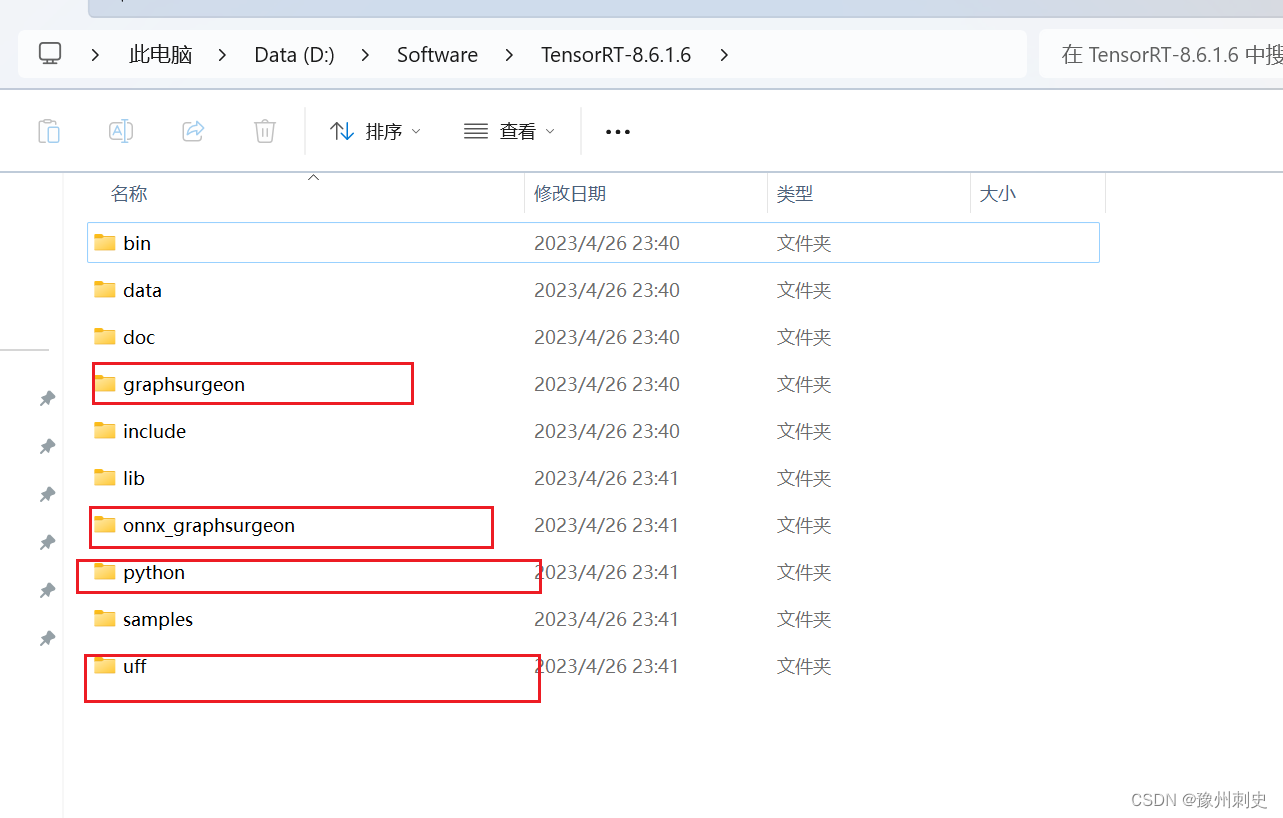Select the doc folder name

(x=139, y=337)
